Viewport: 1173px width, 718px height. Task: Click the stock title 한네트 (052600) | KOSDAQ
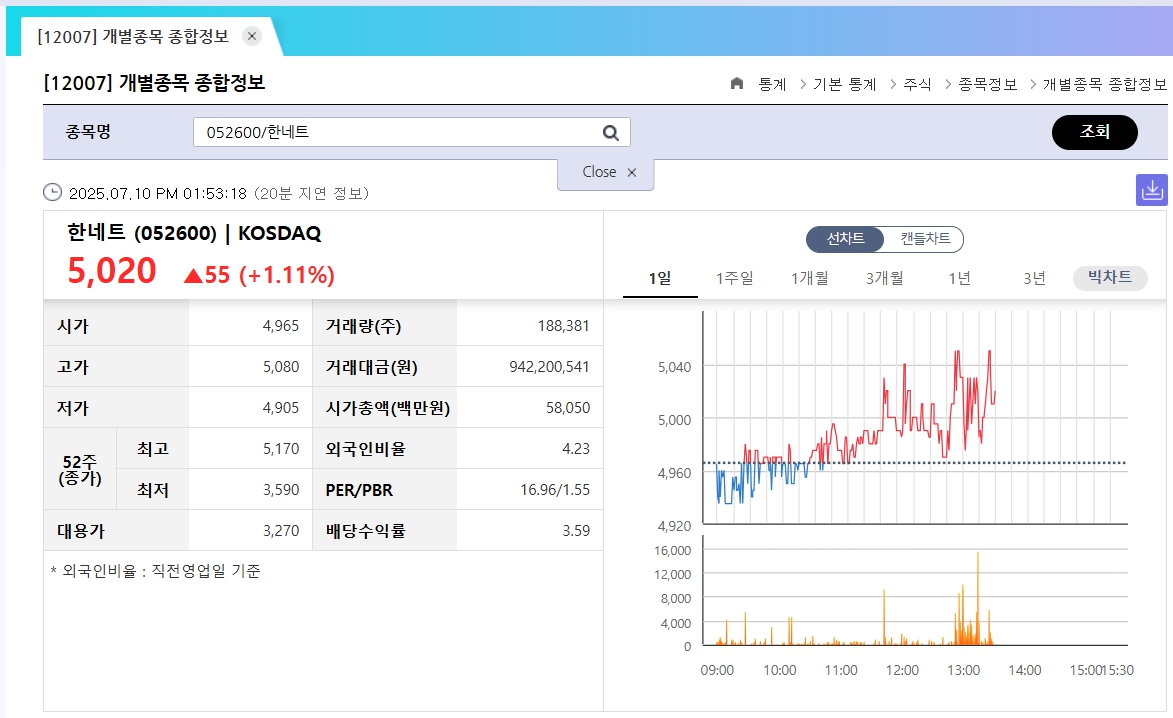pyautogui.click(x=194, y=233)
